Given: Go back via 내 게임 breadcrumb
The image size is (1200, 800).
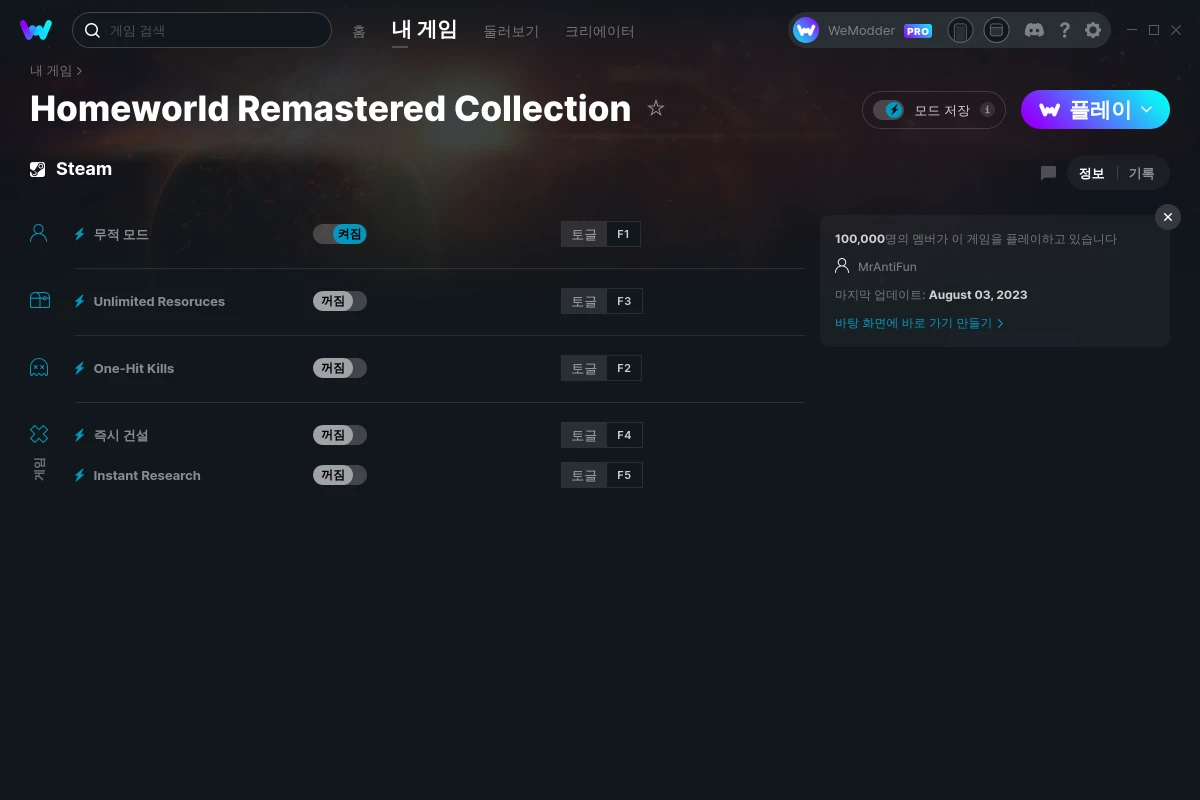Looking at the screenshot, I should (51, 71).
